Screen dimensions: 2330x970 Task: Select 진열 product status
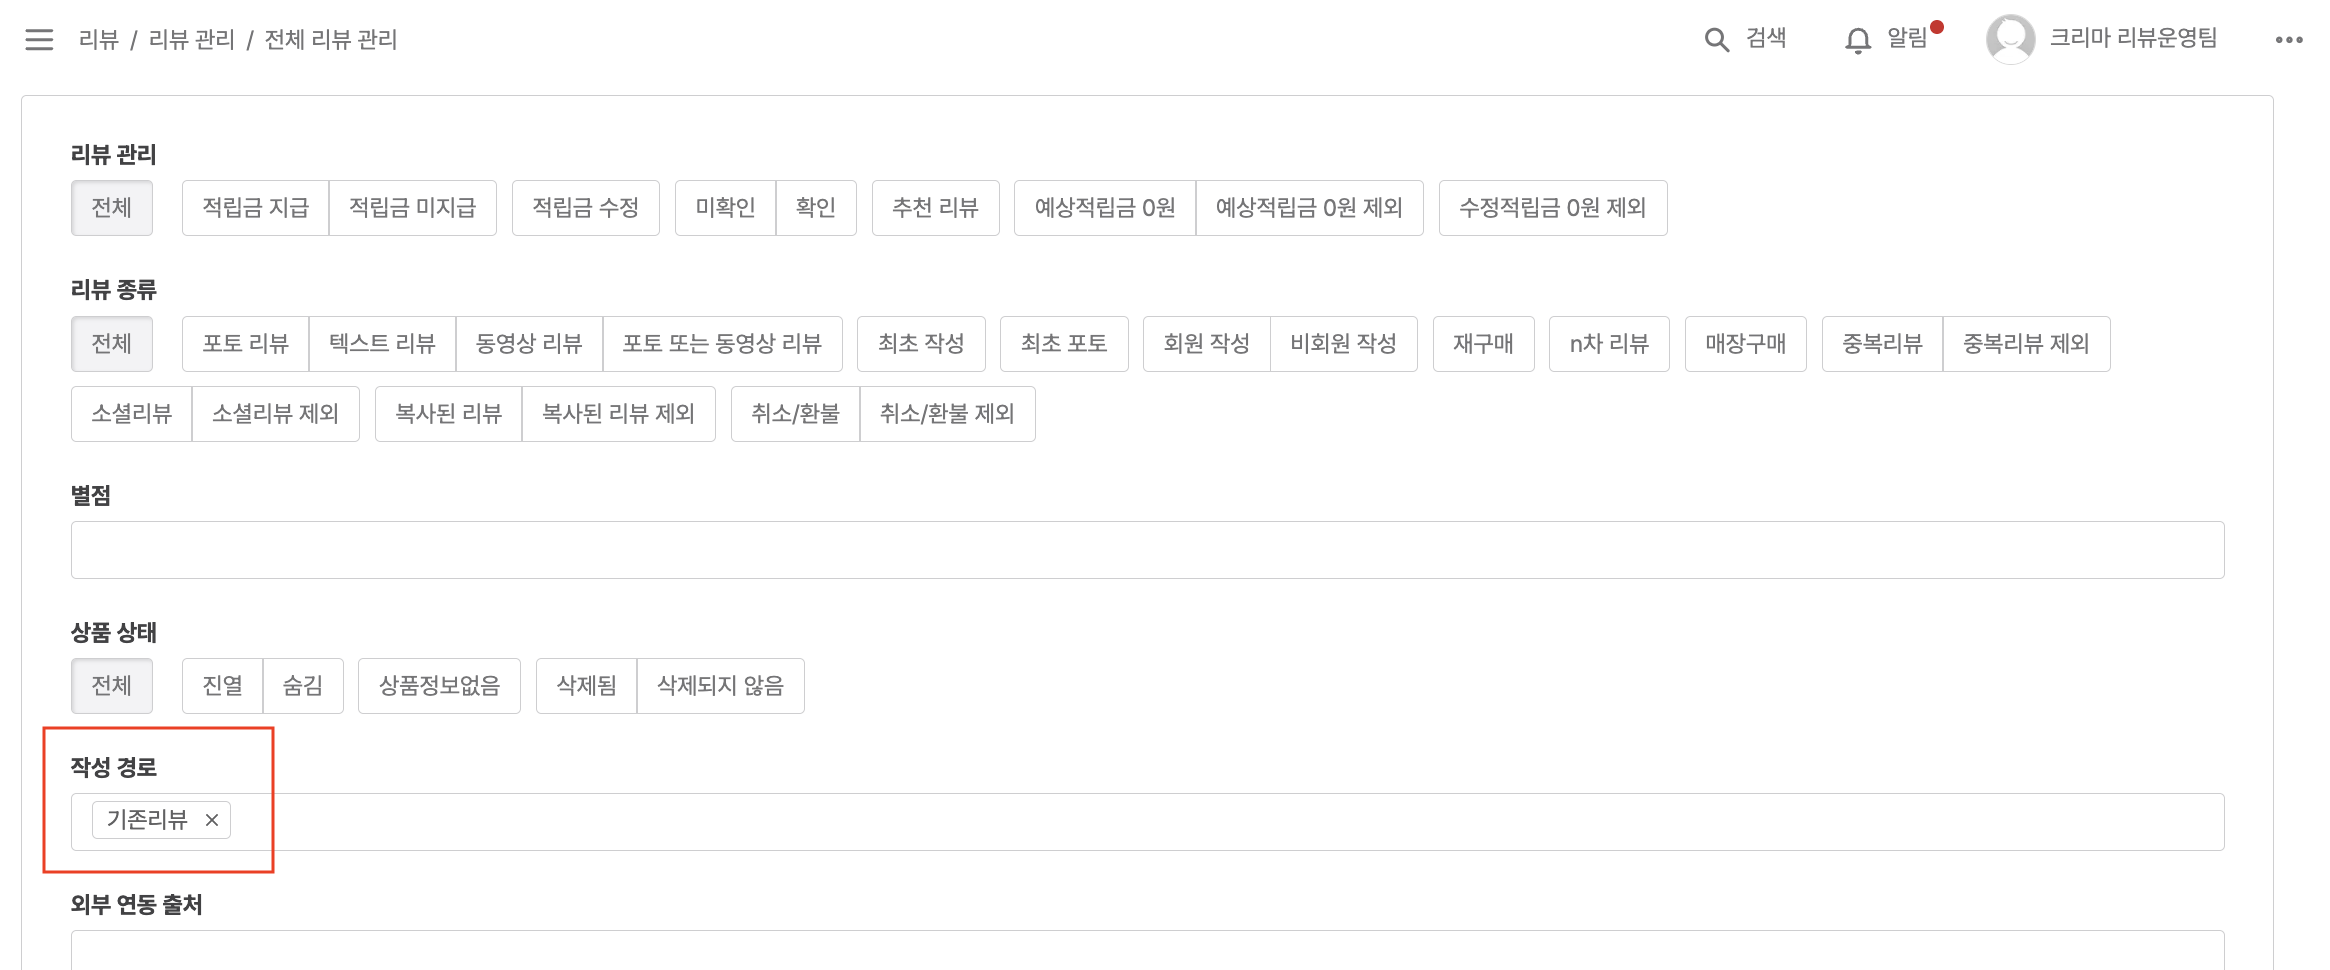point(222,686)
